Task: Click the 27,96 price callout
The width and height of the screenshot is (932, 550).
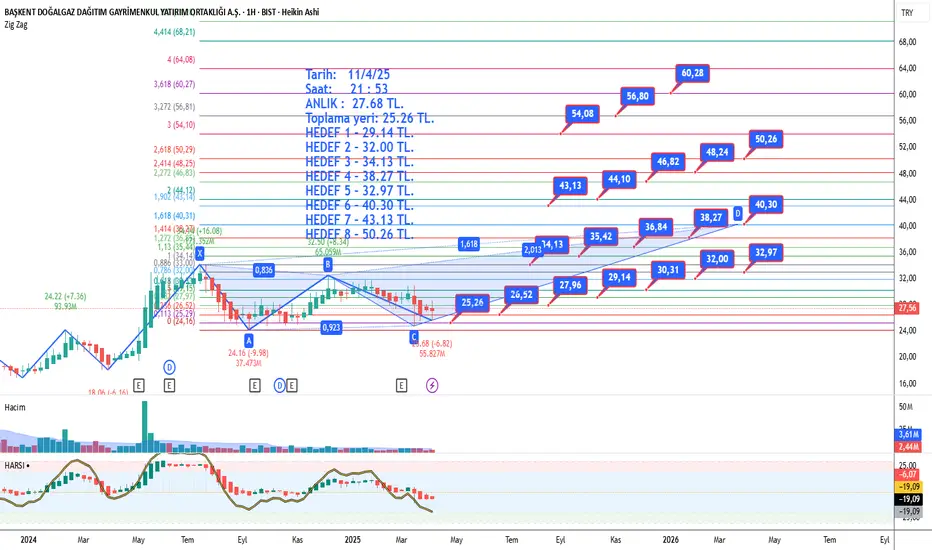Action: (571, 285)
